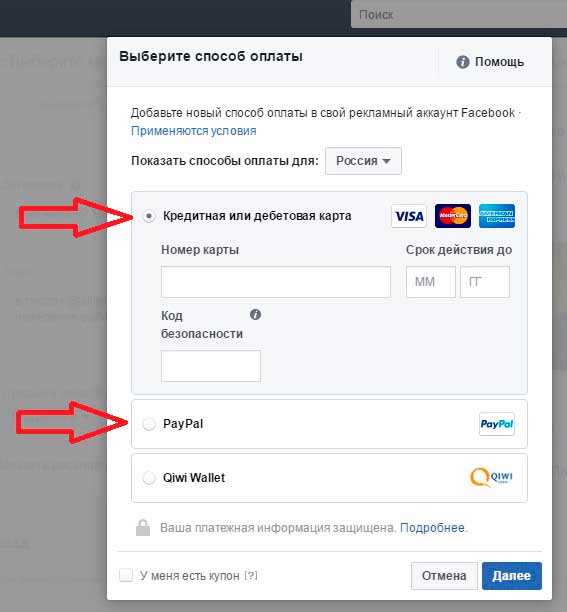Click the MasterCard logo icon
Viewport: 567px width, 612px height.
[x=453, y=216]
